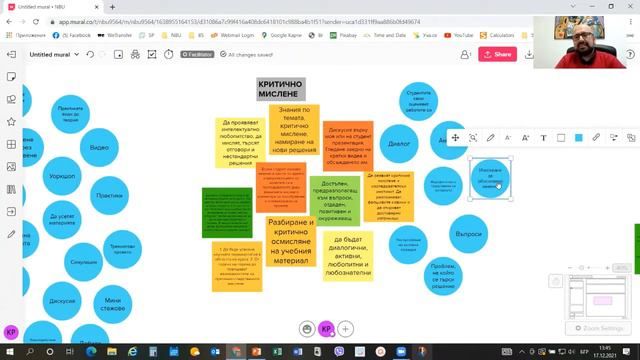Open the YouTube bookmark

coord(459,36)
